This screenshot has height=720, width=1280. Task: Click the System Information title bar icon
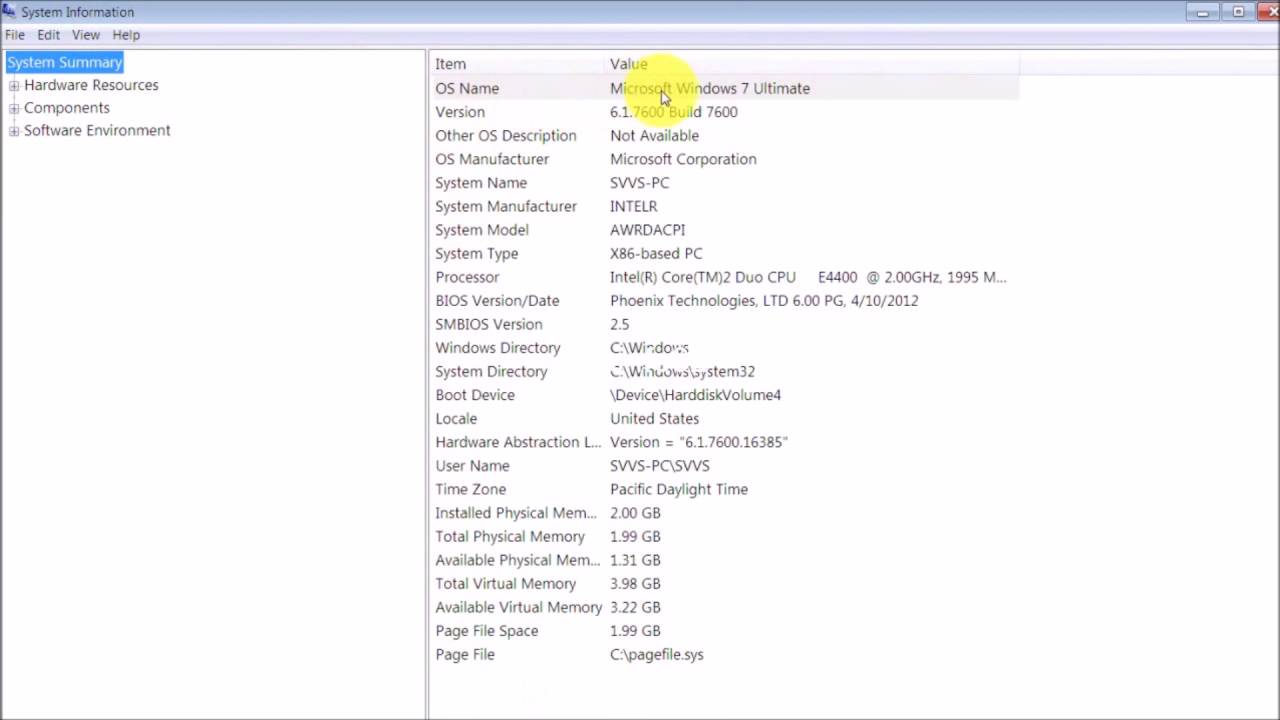click(x=9, y=12)
